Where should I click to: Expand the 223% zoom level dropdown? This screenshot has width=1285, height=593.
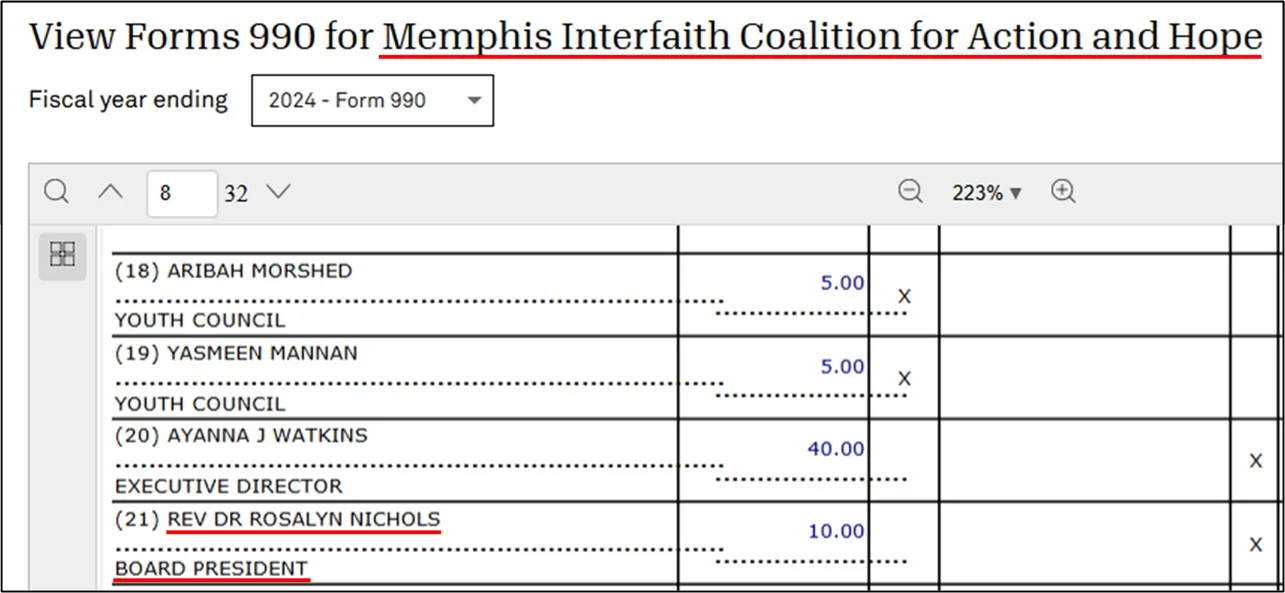pyautogui.click(x=987, y=193)
